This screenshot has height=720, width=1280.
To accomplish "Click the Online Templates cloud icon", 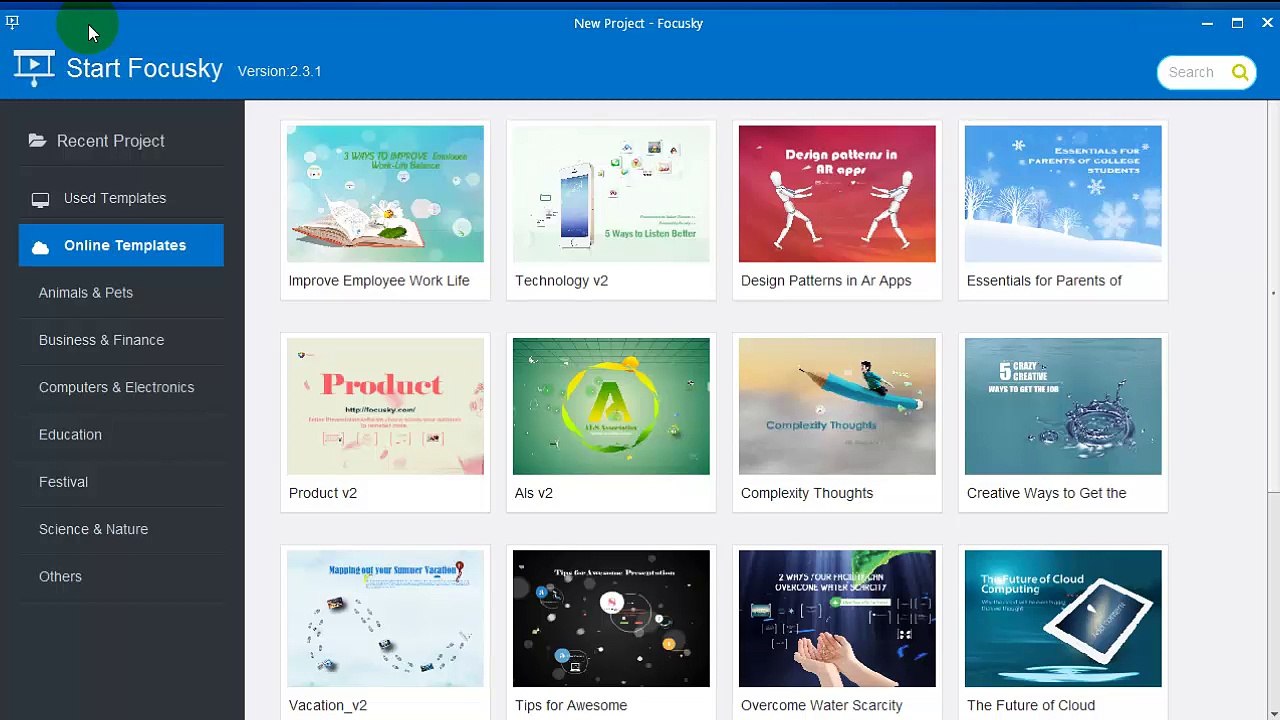I will pyautogui.click(x=40, y=247).
